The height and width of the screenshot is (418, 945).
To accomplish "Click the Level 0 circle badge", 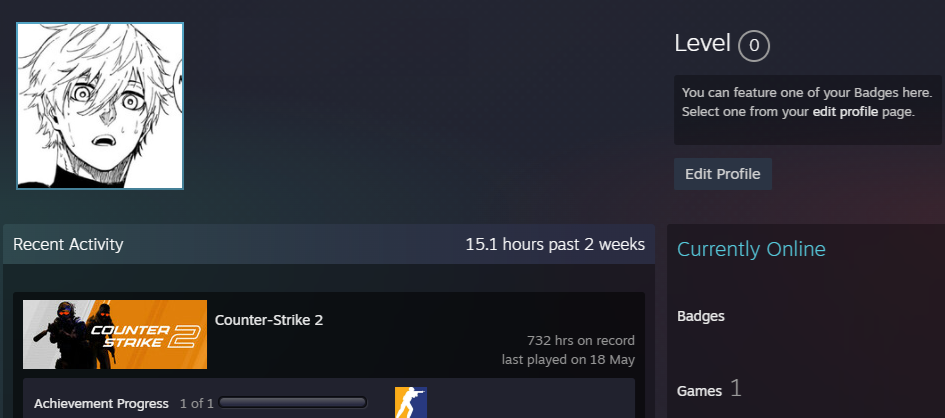I will pyautogui.click(x=754, y=46).
